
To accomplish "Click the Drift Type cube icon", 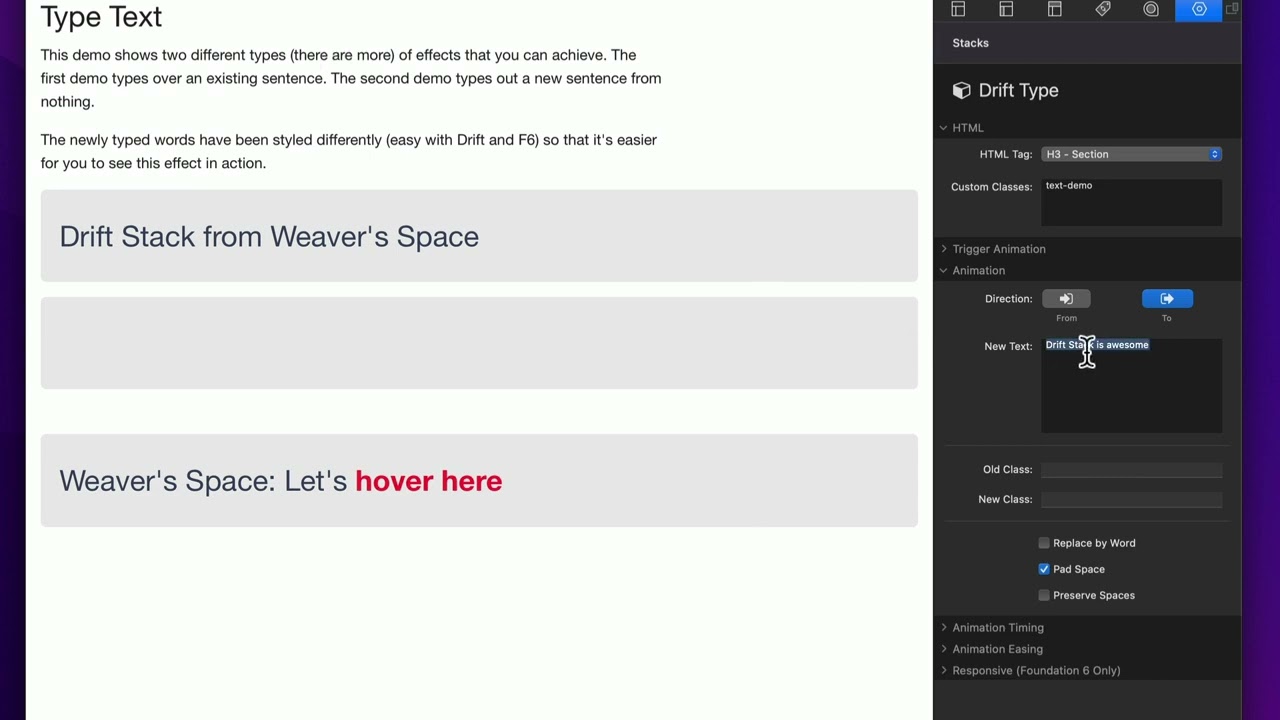I will point(961,90).
